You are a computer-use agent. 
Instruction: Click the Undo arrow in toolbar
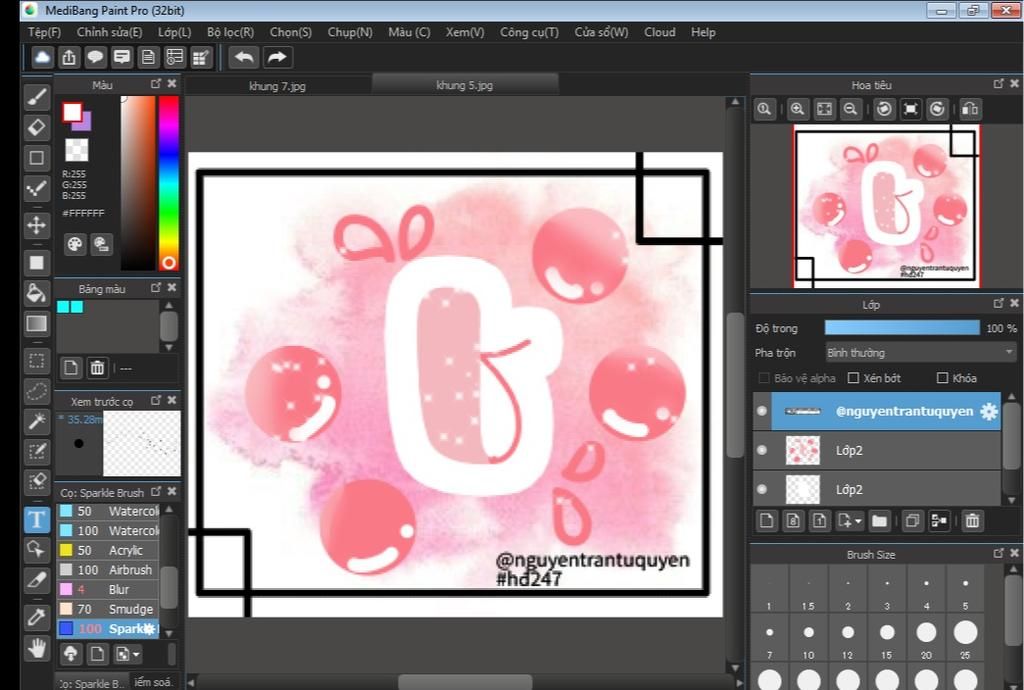(x=244, y=57)
